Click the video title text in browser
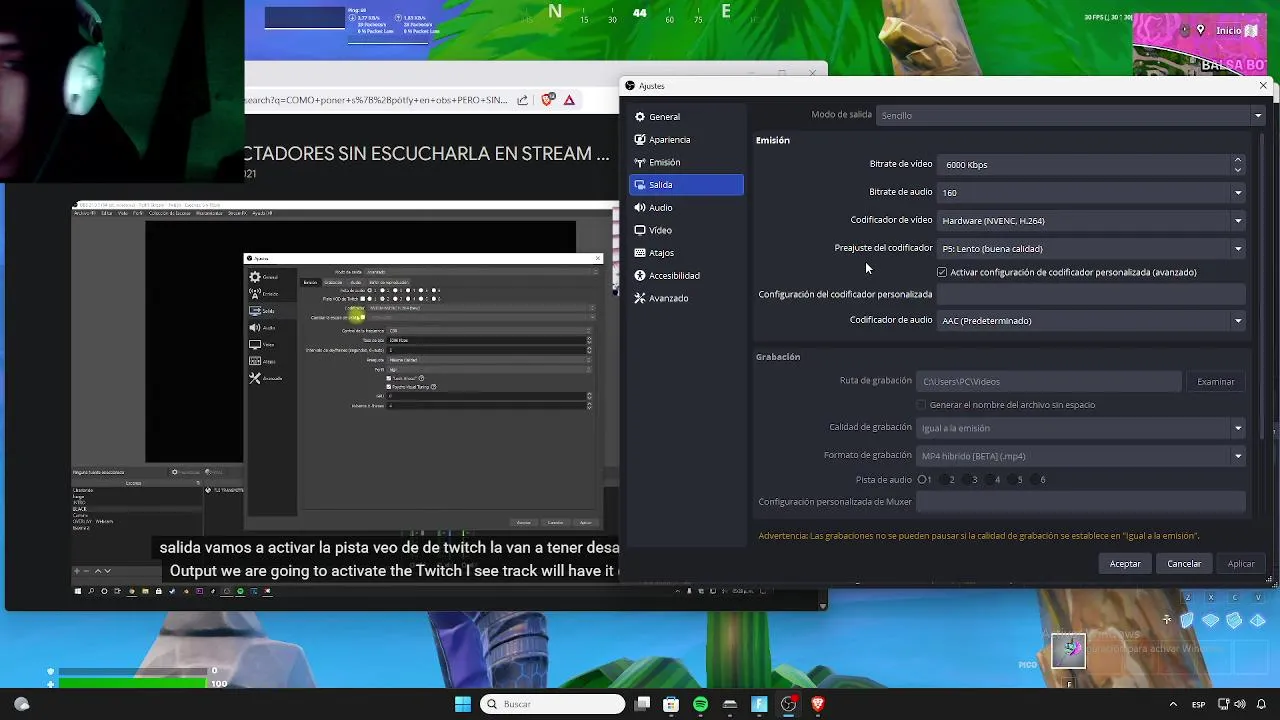 tap(427, 154)
